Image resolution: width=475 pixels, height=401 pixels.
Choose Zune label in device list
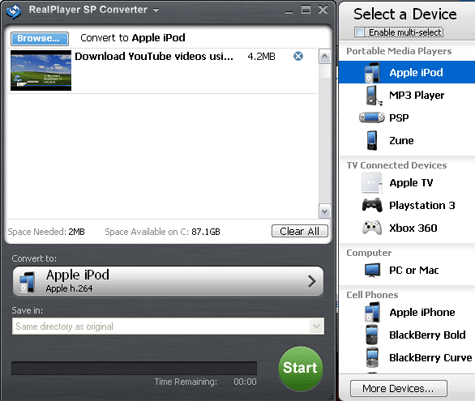click(401, 141)
